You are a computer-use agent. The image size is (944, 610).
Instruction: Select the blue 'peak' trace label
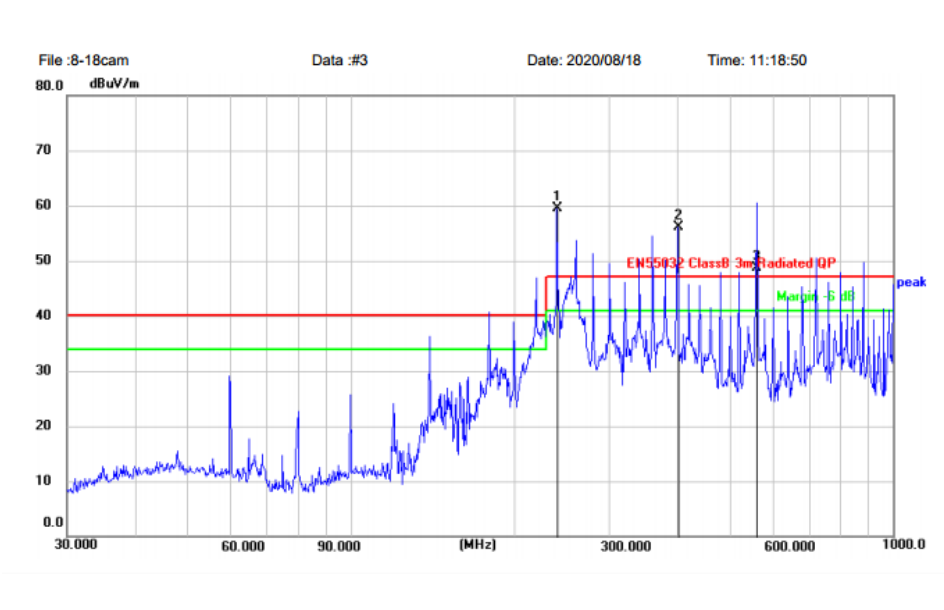910,282
